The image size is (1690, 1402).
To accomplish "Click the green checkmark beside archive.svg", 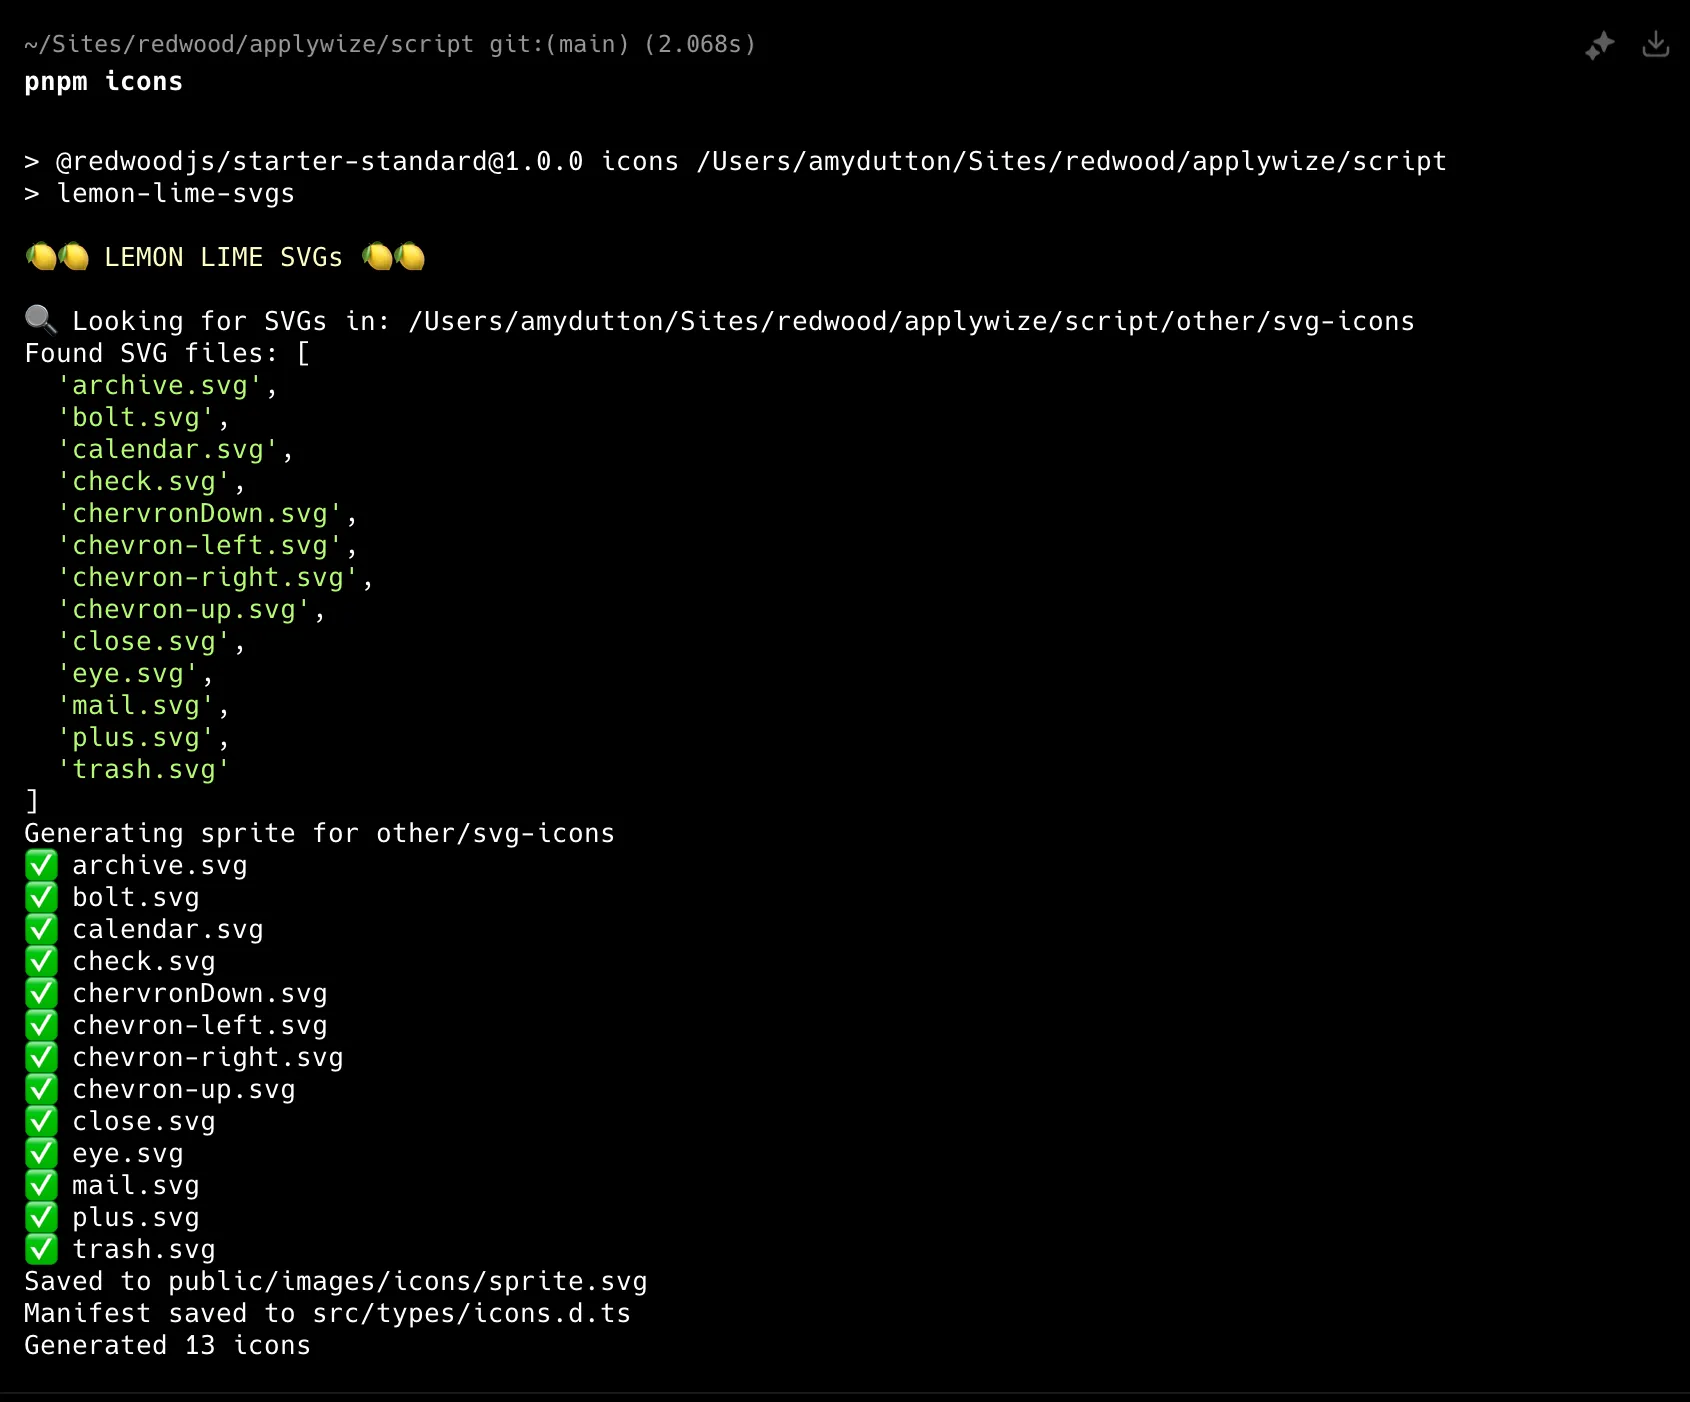I will point(41,865).
